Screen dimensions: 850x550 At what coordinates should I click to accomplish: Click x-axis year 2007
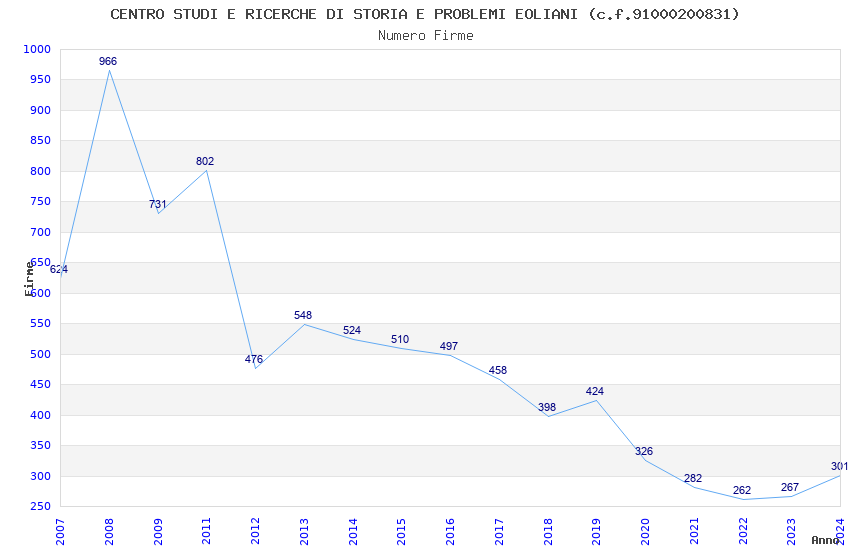[x=60, y=532]
